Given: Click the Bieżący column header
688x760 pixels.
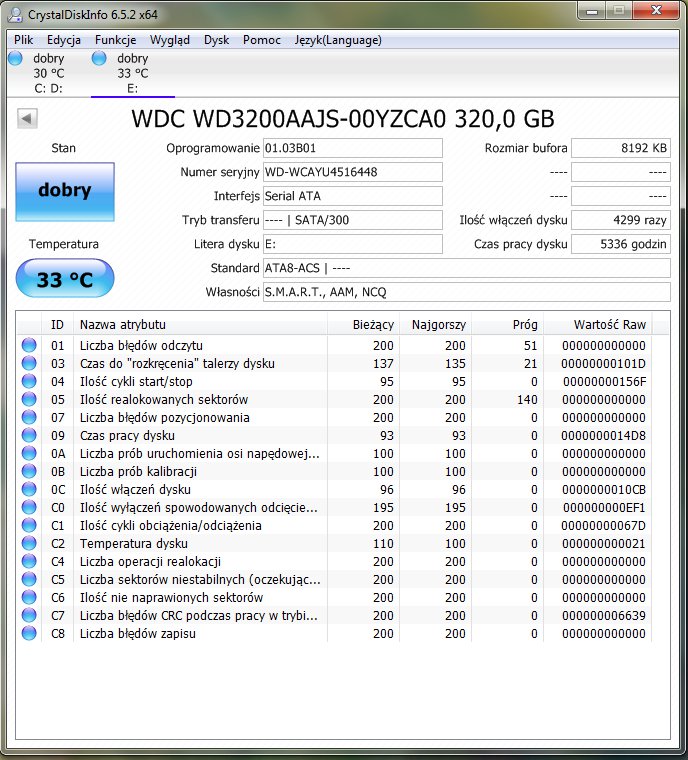Looking at the screenshot, I should click(x=363, y=324).
